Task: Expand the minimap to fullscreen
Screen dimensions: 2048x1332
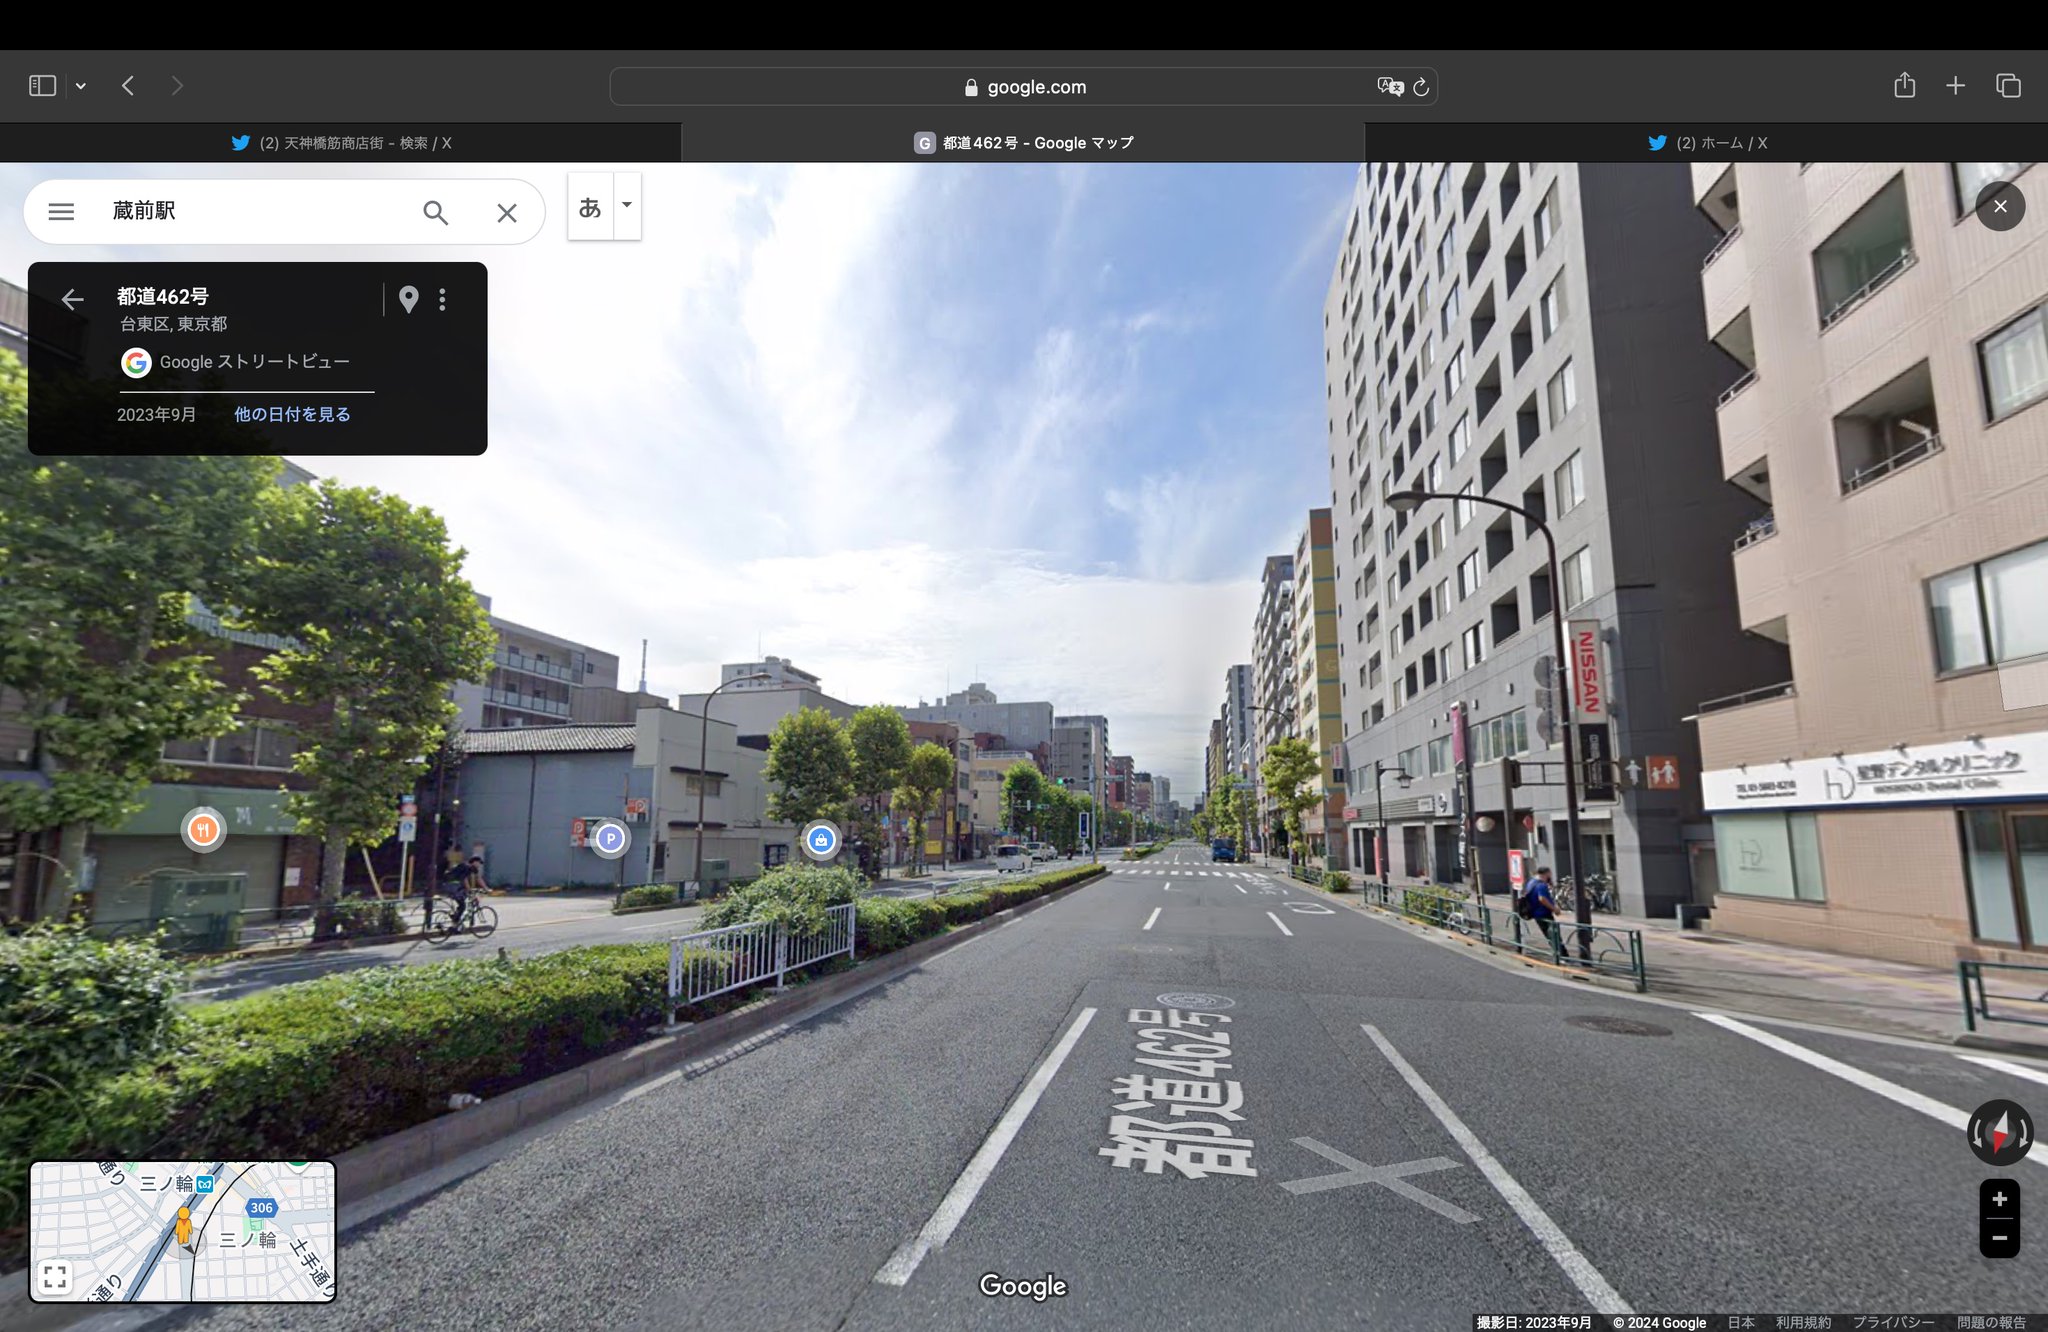Action: coord(55,1276)
